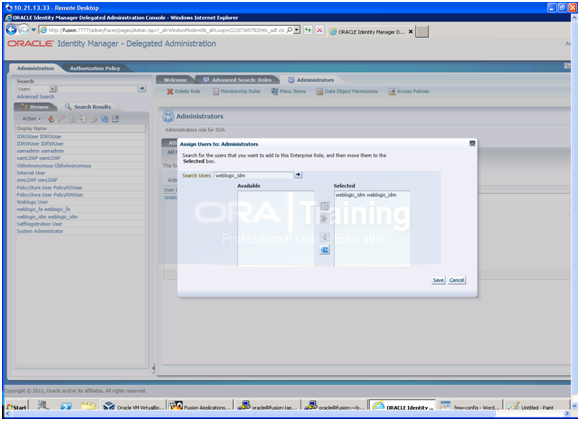
Task: Click the Search Users input field
Action: point(253,175)
